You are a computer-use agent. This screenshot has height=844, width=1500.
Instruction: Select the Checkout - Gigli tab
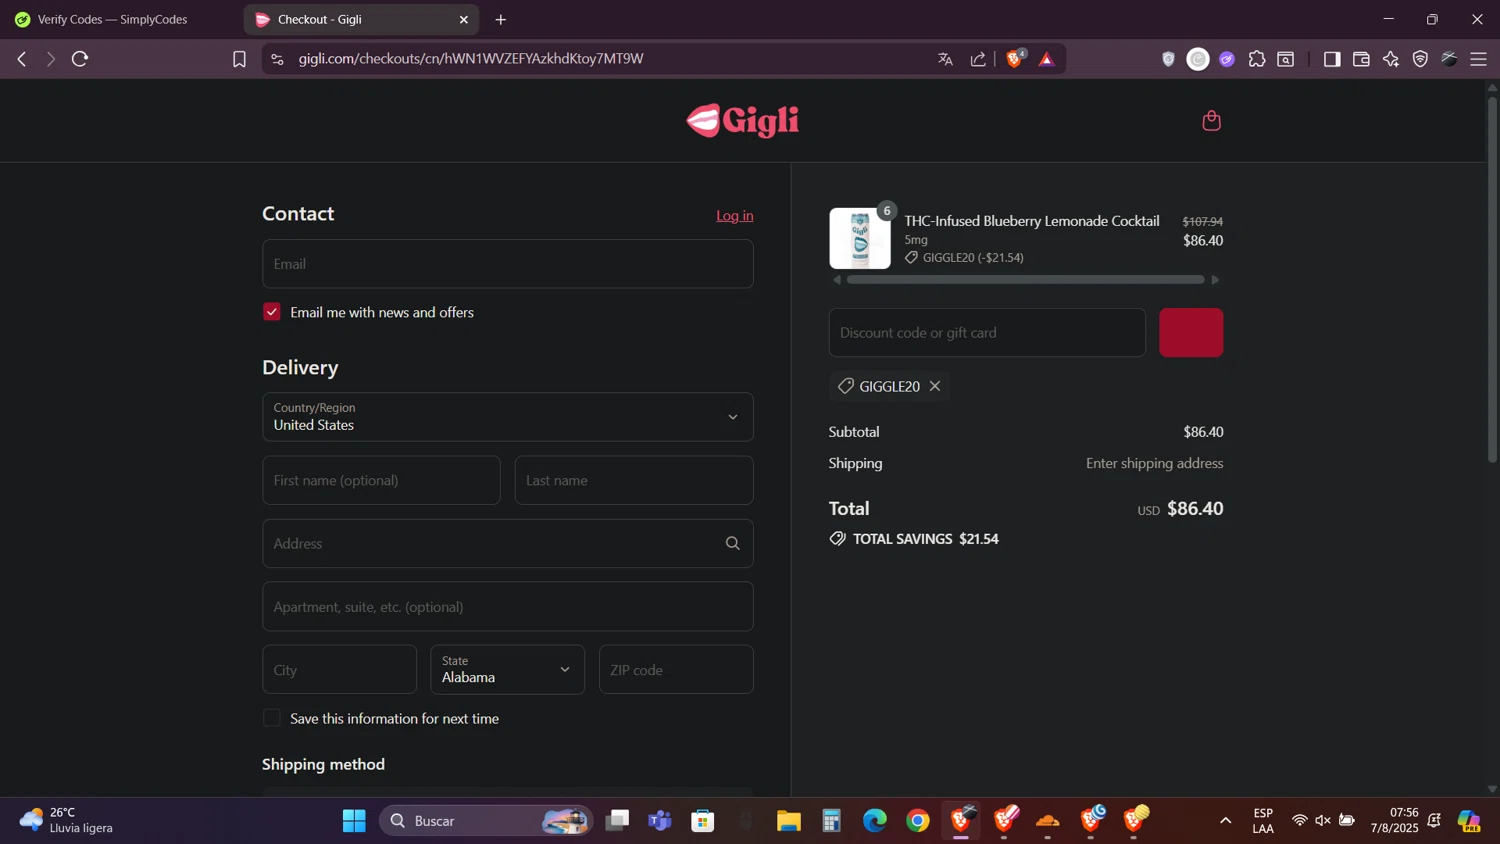(x=361, y=19)
